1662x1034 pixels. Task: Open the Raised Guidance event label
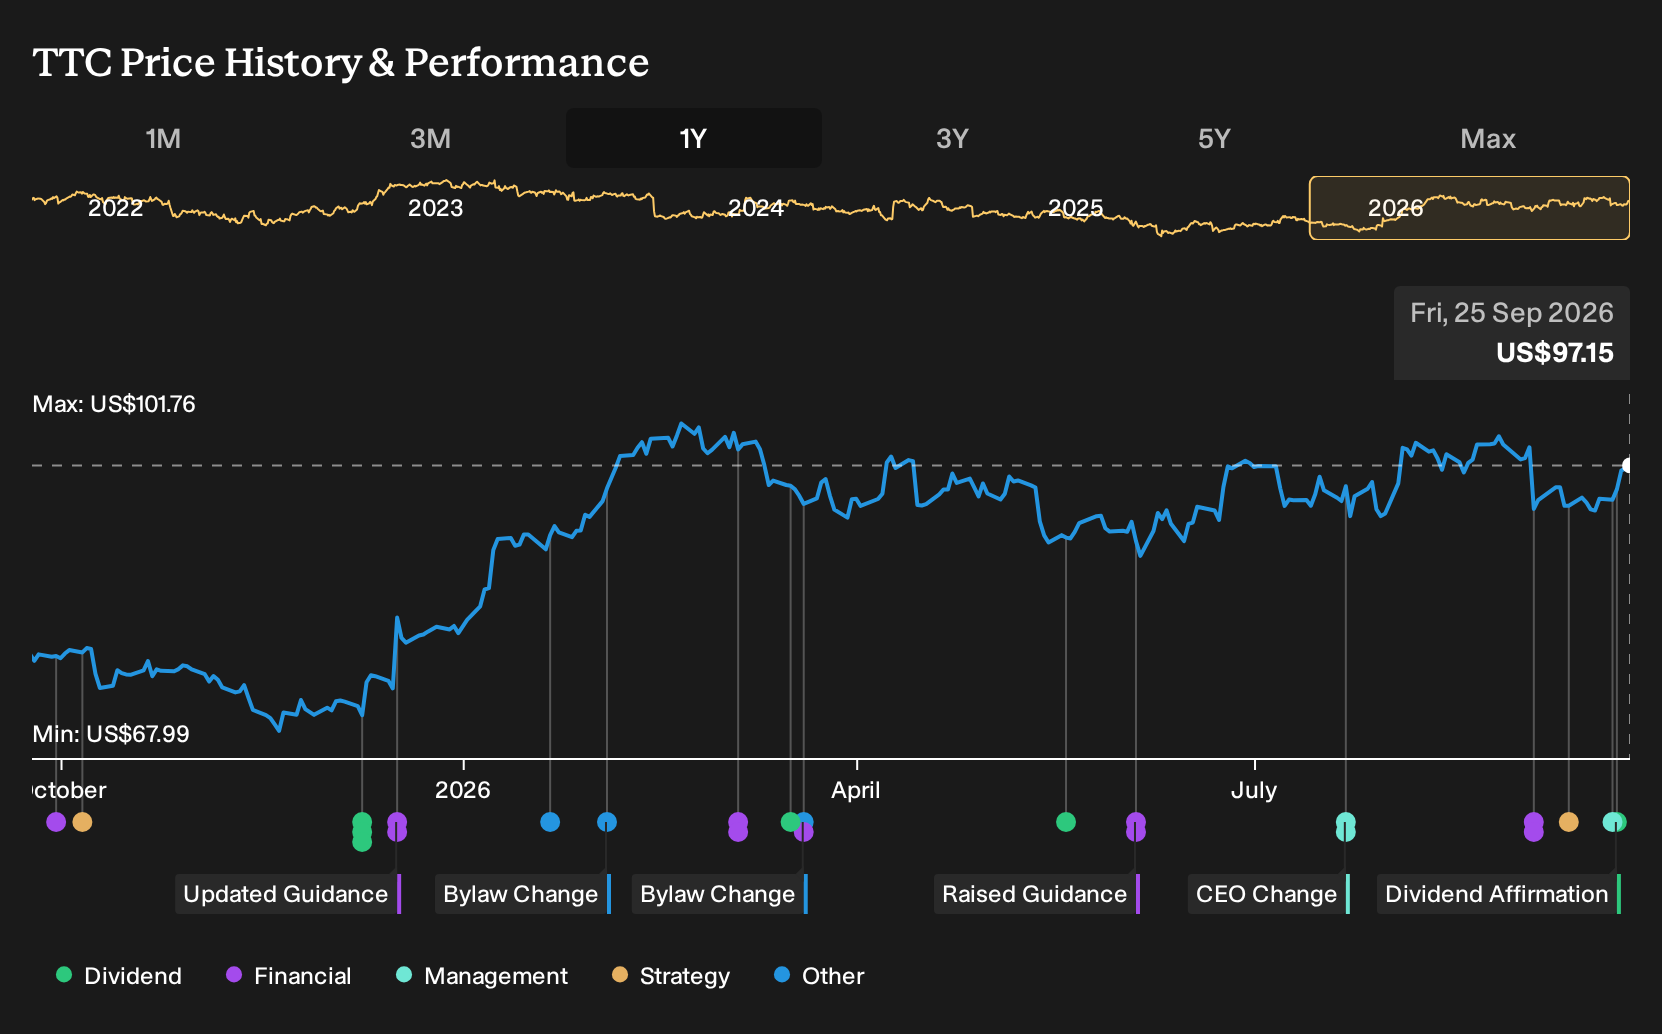click(1036, 894)
